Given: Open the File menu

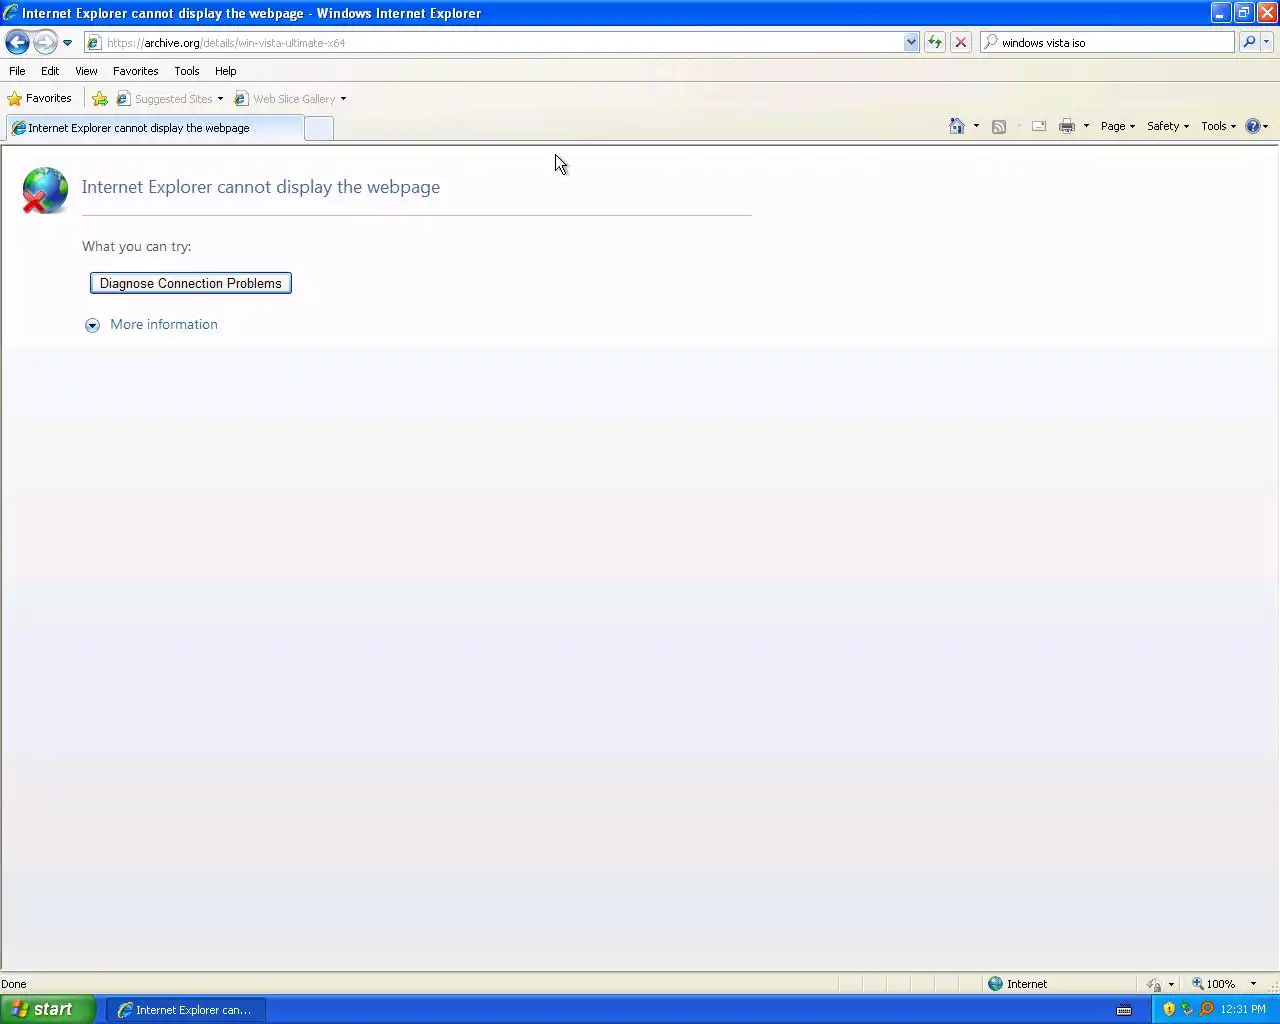Looking at the screenshot, I should (x=17, y=71).
